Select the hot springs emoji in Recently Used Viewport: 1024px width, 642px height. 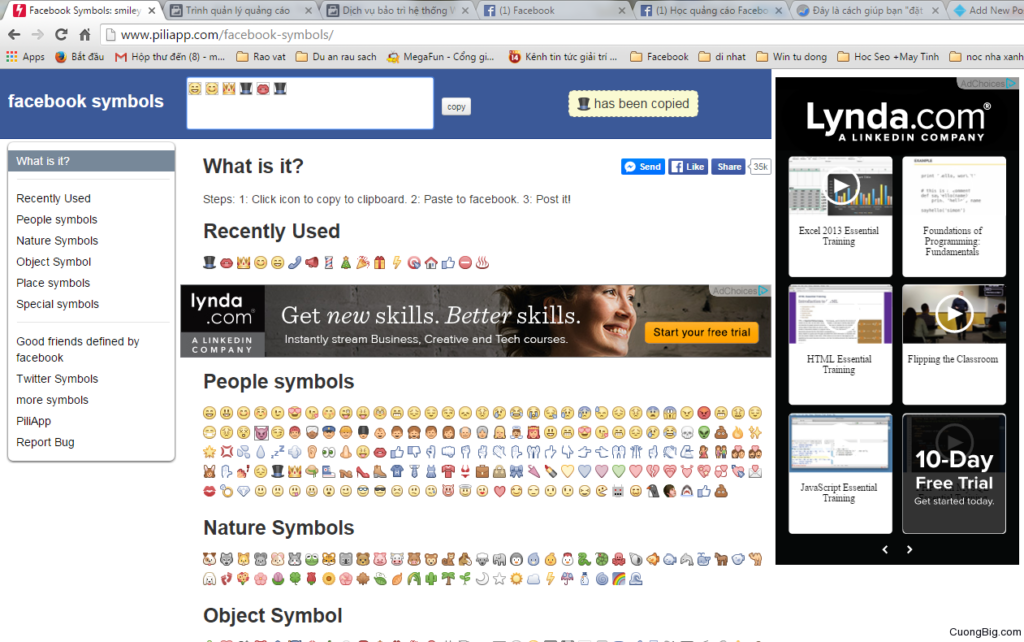click(x=482, y=263)
